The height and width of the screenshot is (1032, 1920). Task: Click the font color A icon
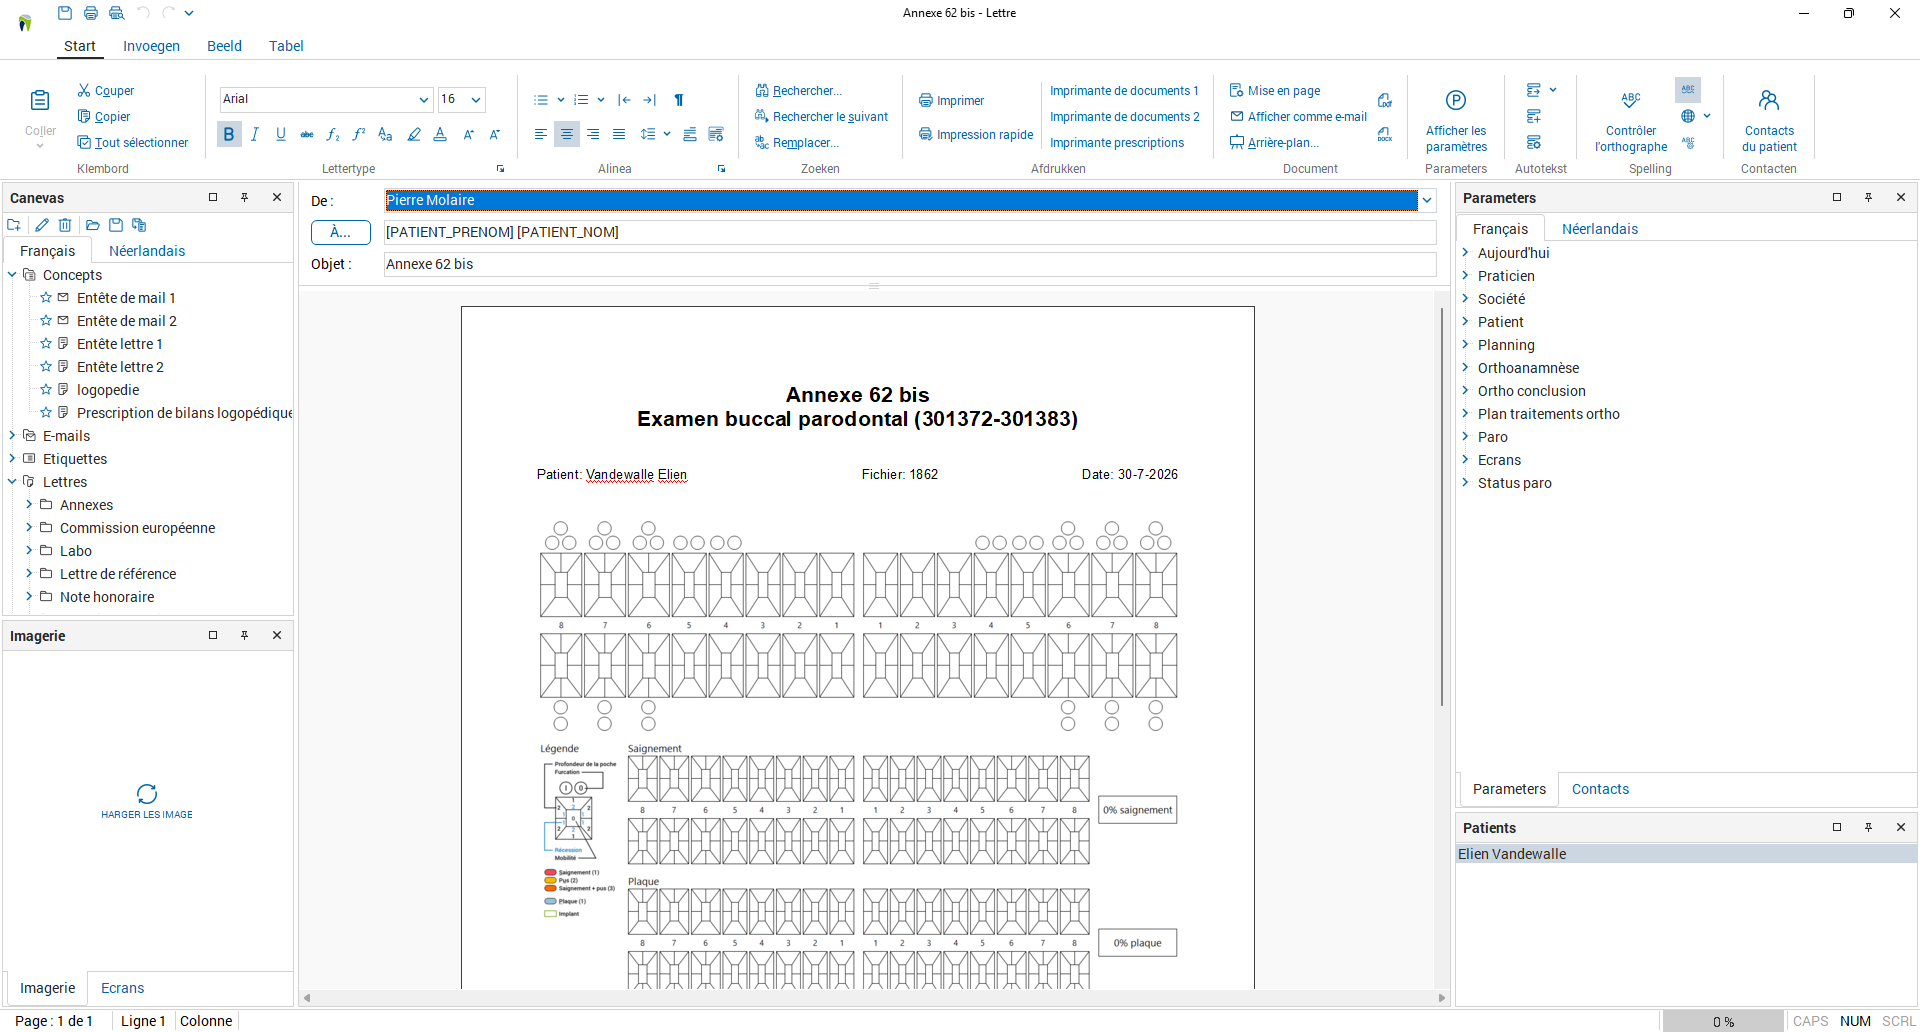[440, 134]
